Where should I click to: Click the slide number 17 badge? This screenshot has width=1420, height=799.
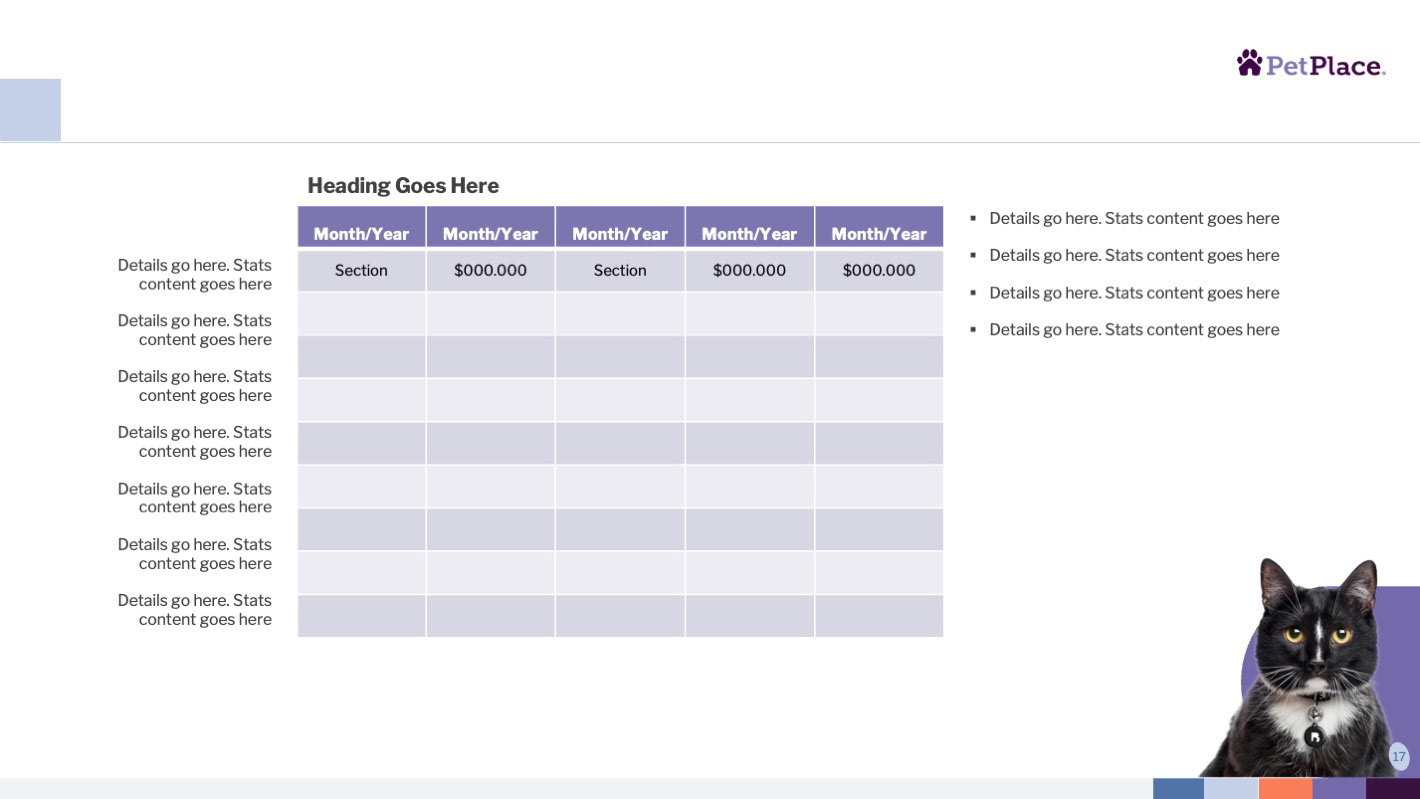coord(1398,756)
